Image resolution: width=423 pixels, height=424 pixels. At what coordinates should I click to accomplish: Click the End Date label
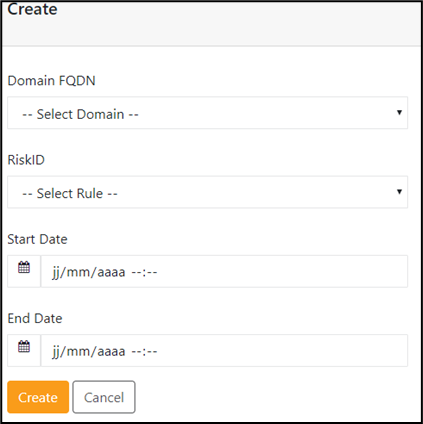pos(35,318)
